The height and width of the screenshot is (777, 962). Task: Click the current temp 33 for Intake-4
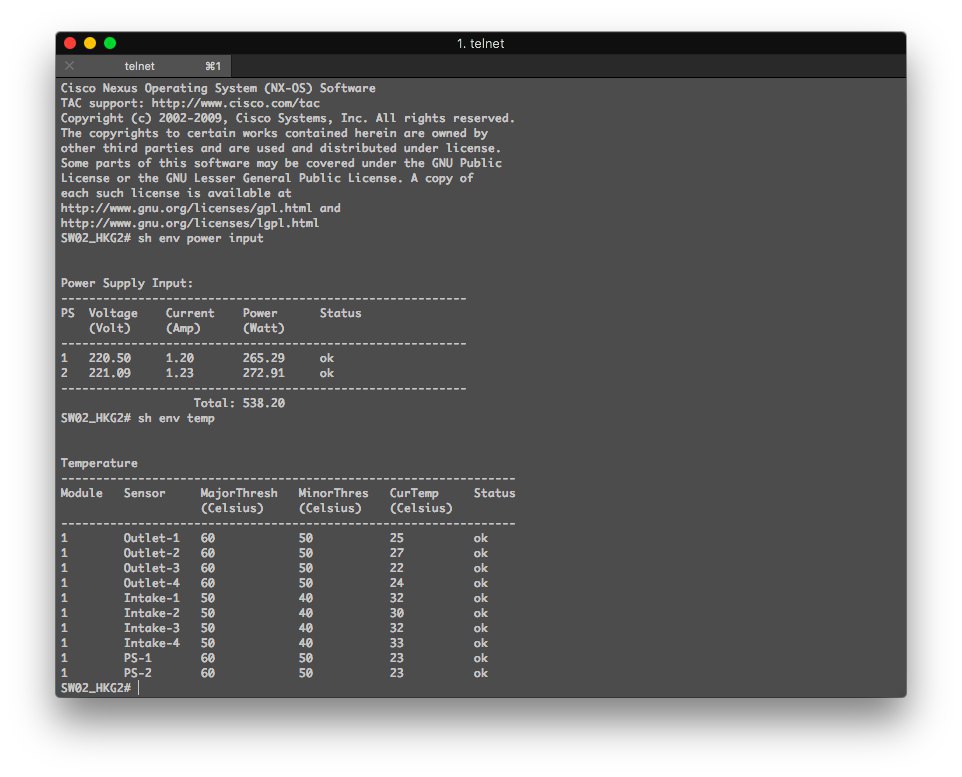point(396,643)
